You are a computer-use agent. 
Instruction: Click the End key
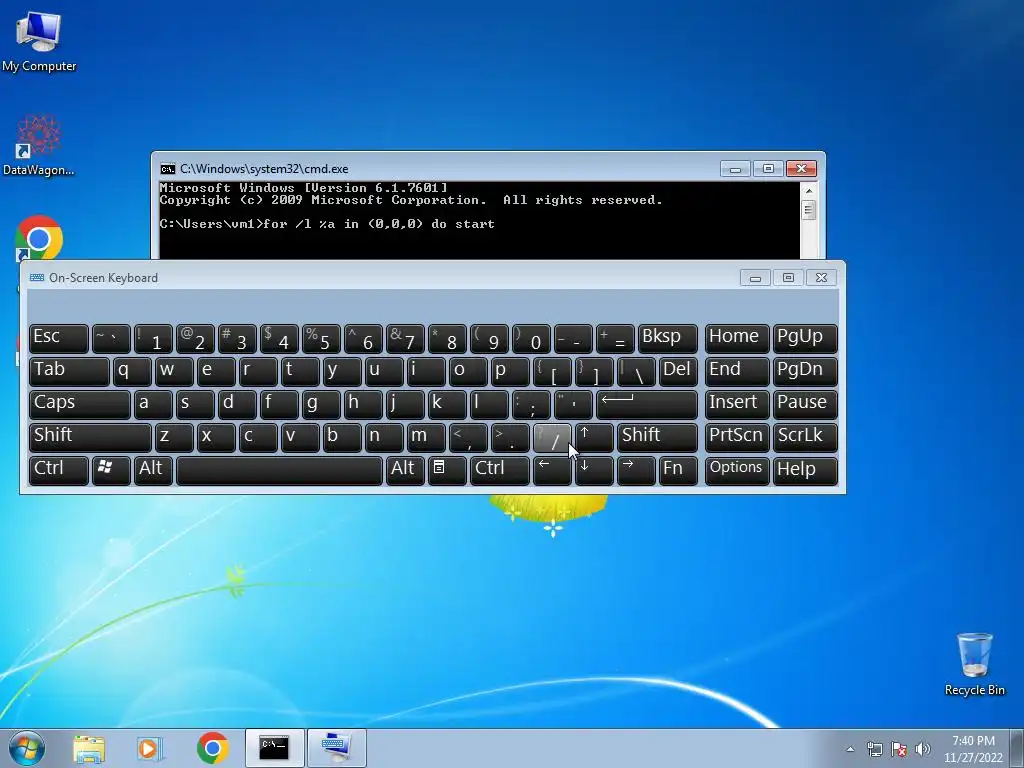[737, 372]
